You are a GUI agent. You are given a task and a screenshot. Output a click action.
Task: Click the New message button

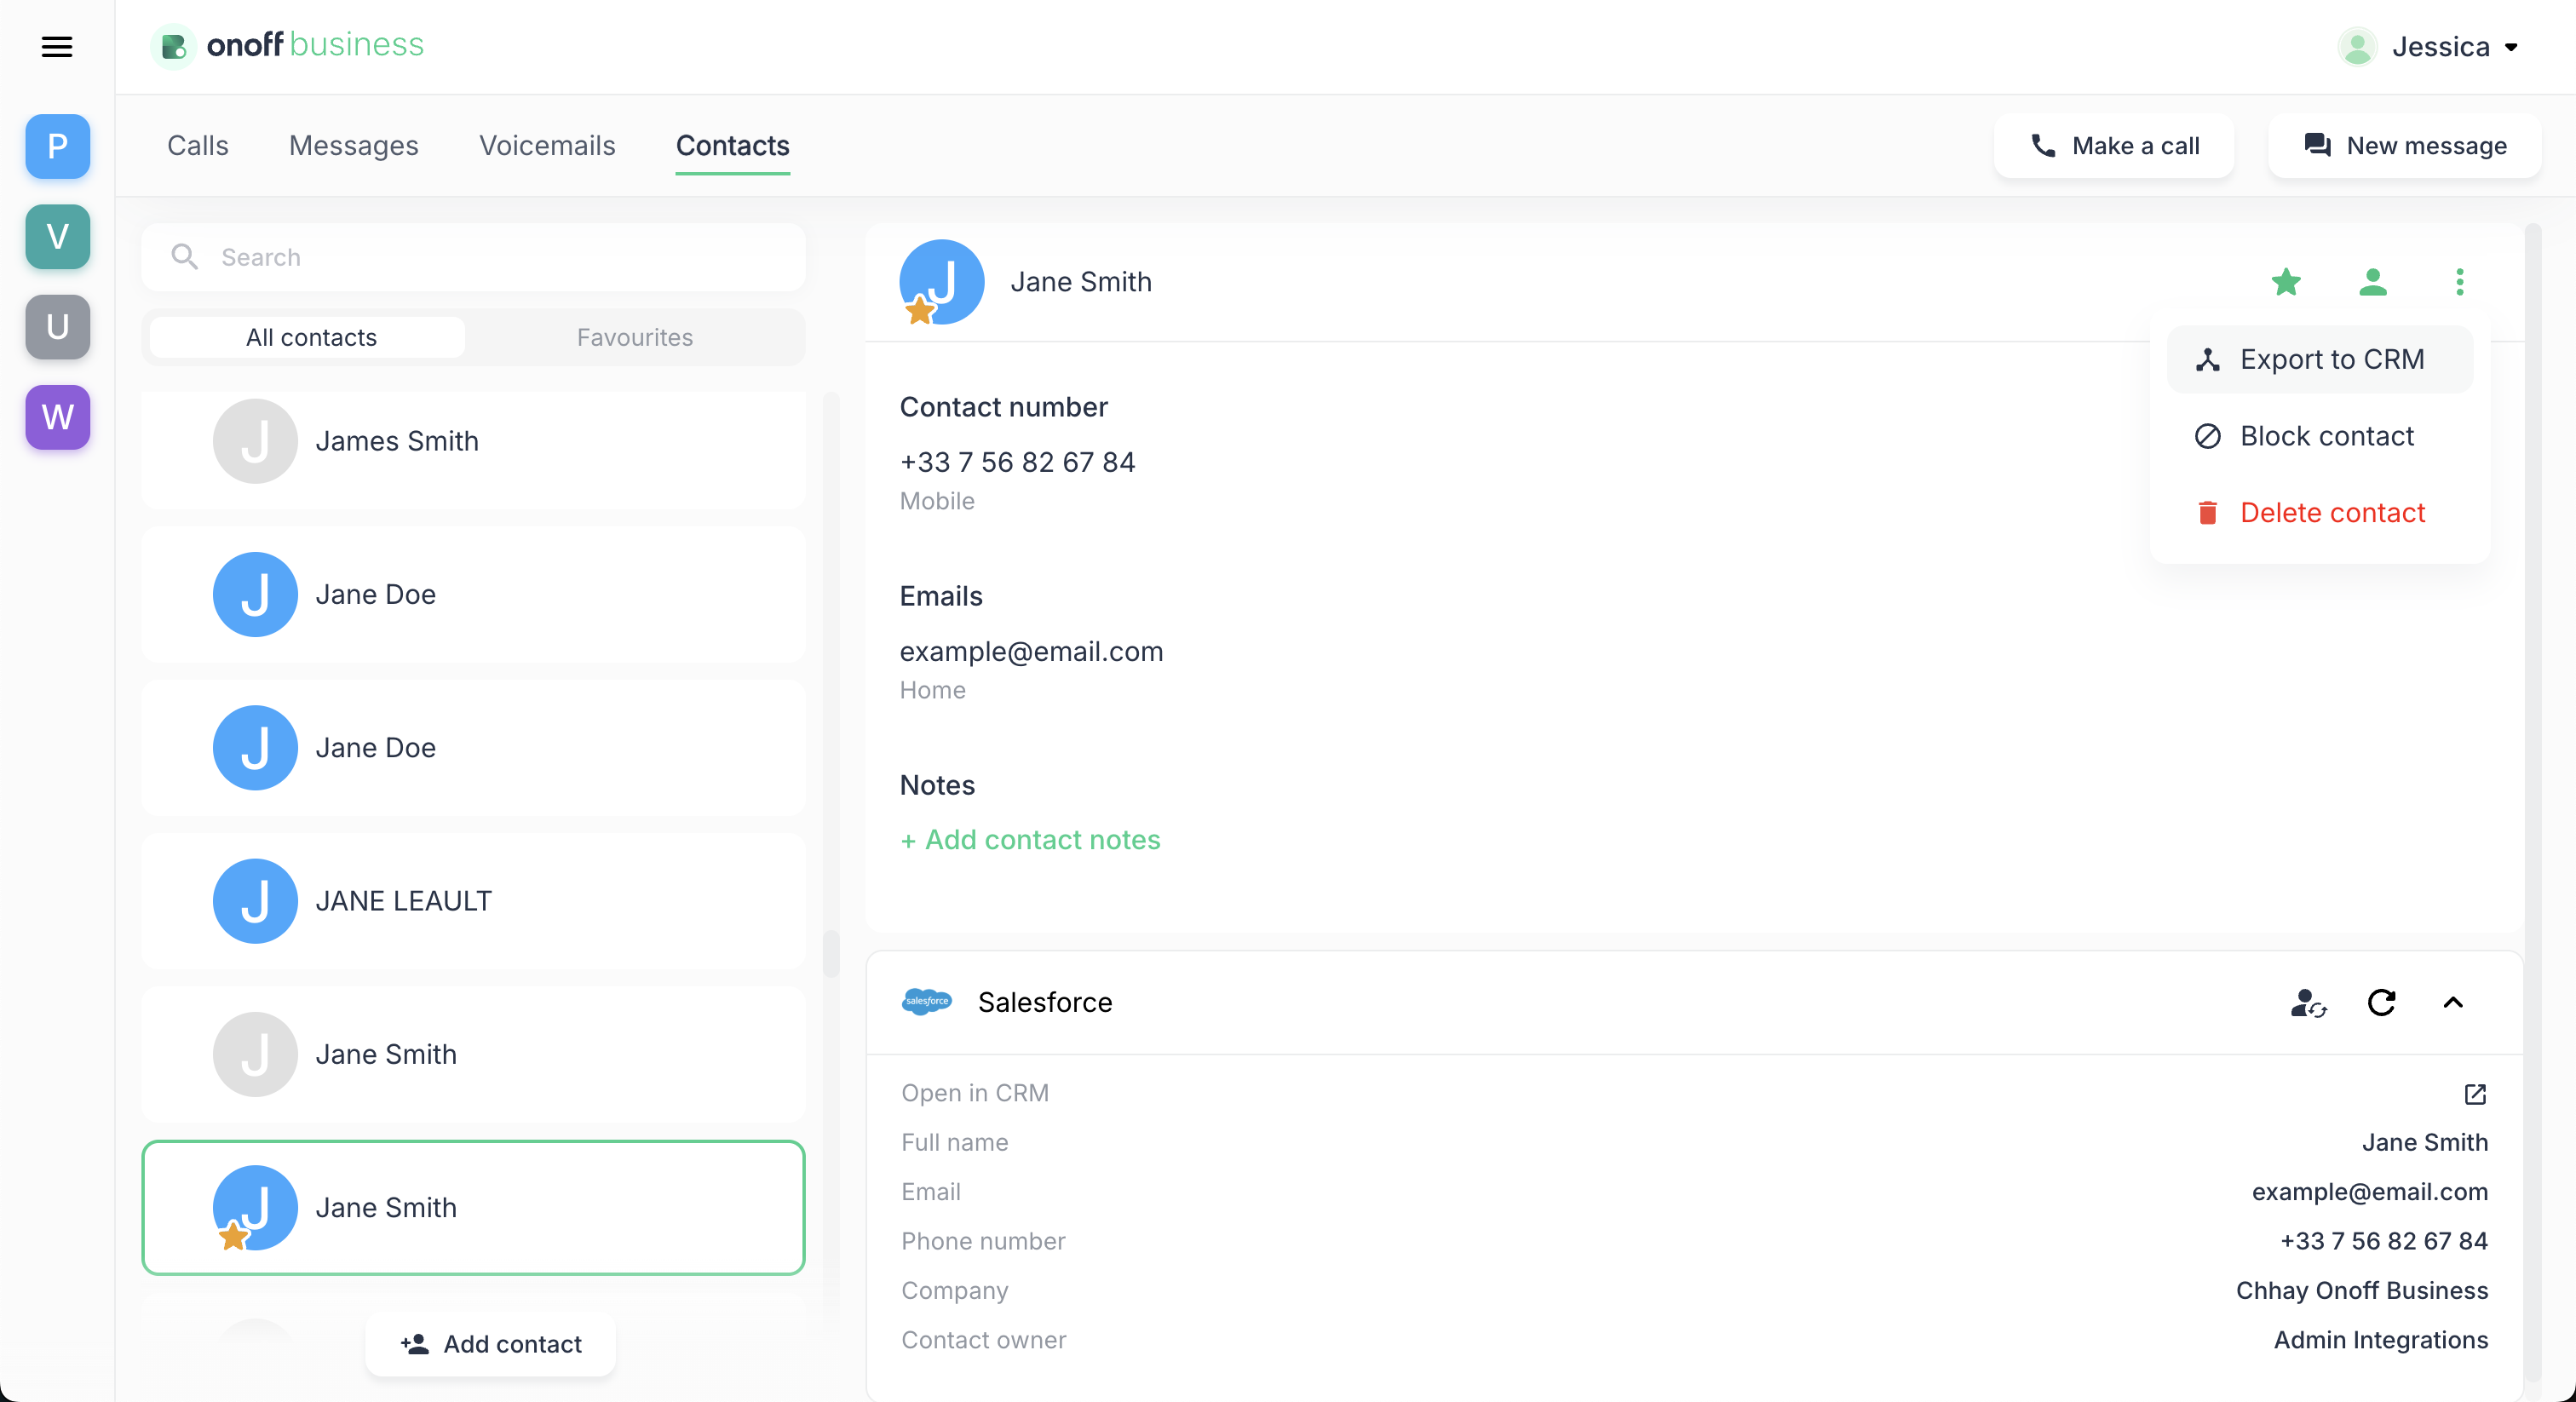coord(2405,146)
